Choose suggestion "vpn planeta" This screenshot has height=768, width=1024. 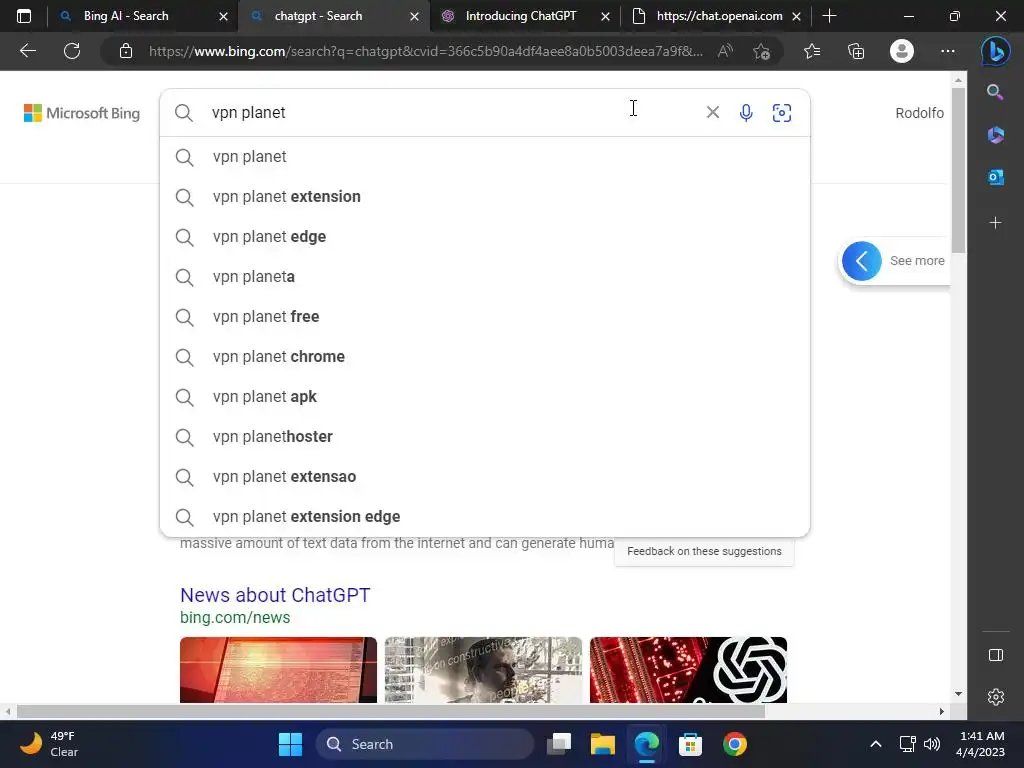click(485, 276)
